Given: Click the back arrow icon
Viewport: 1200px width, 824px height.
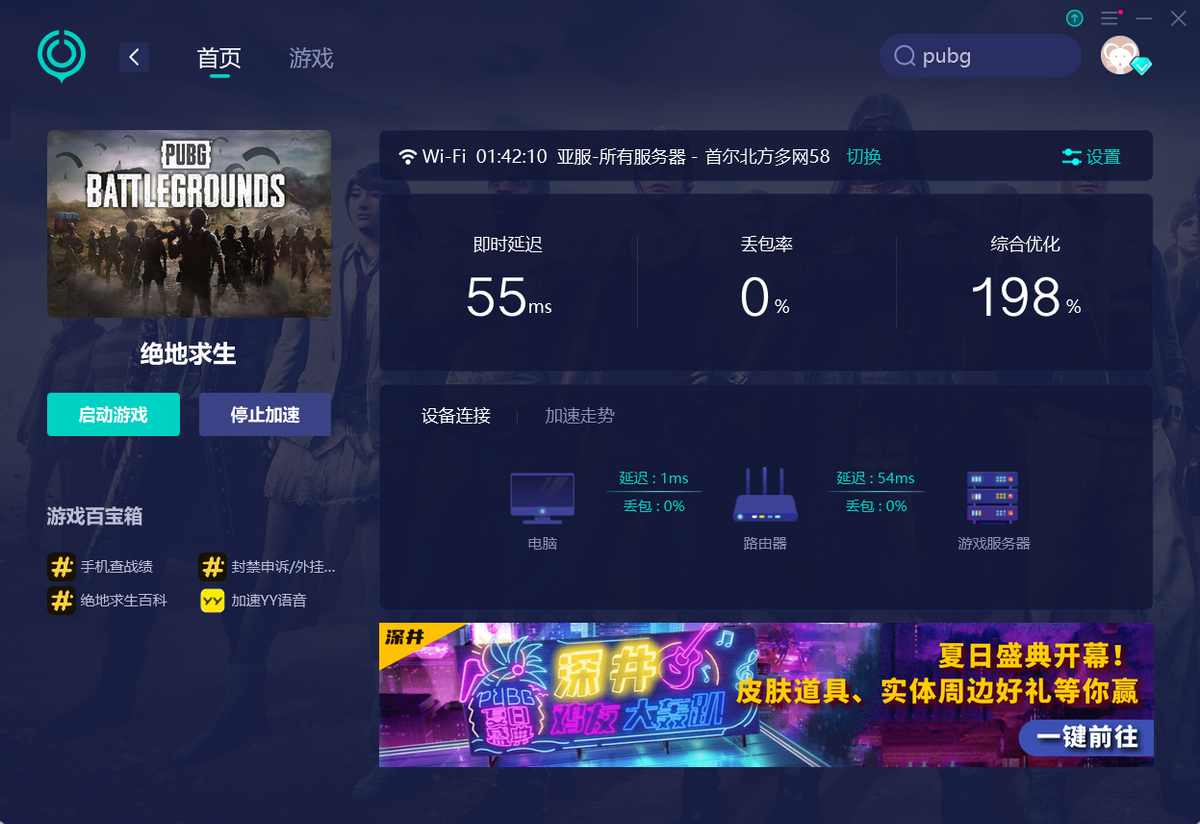Looking at the screenshot, I should (x=134, y=57).
